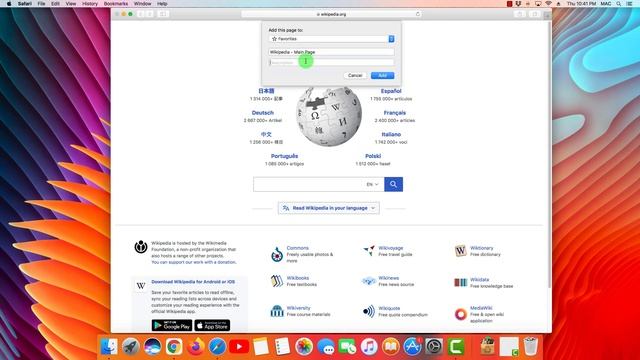
Task: Open the Español Wikipedia link
Action: [391, 91]
